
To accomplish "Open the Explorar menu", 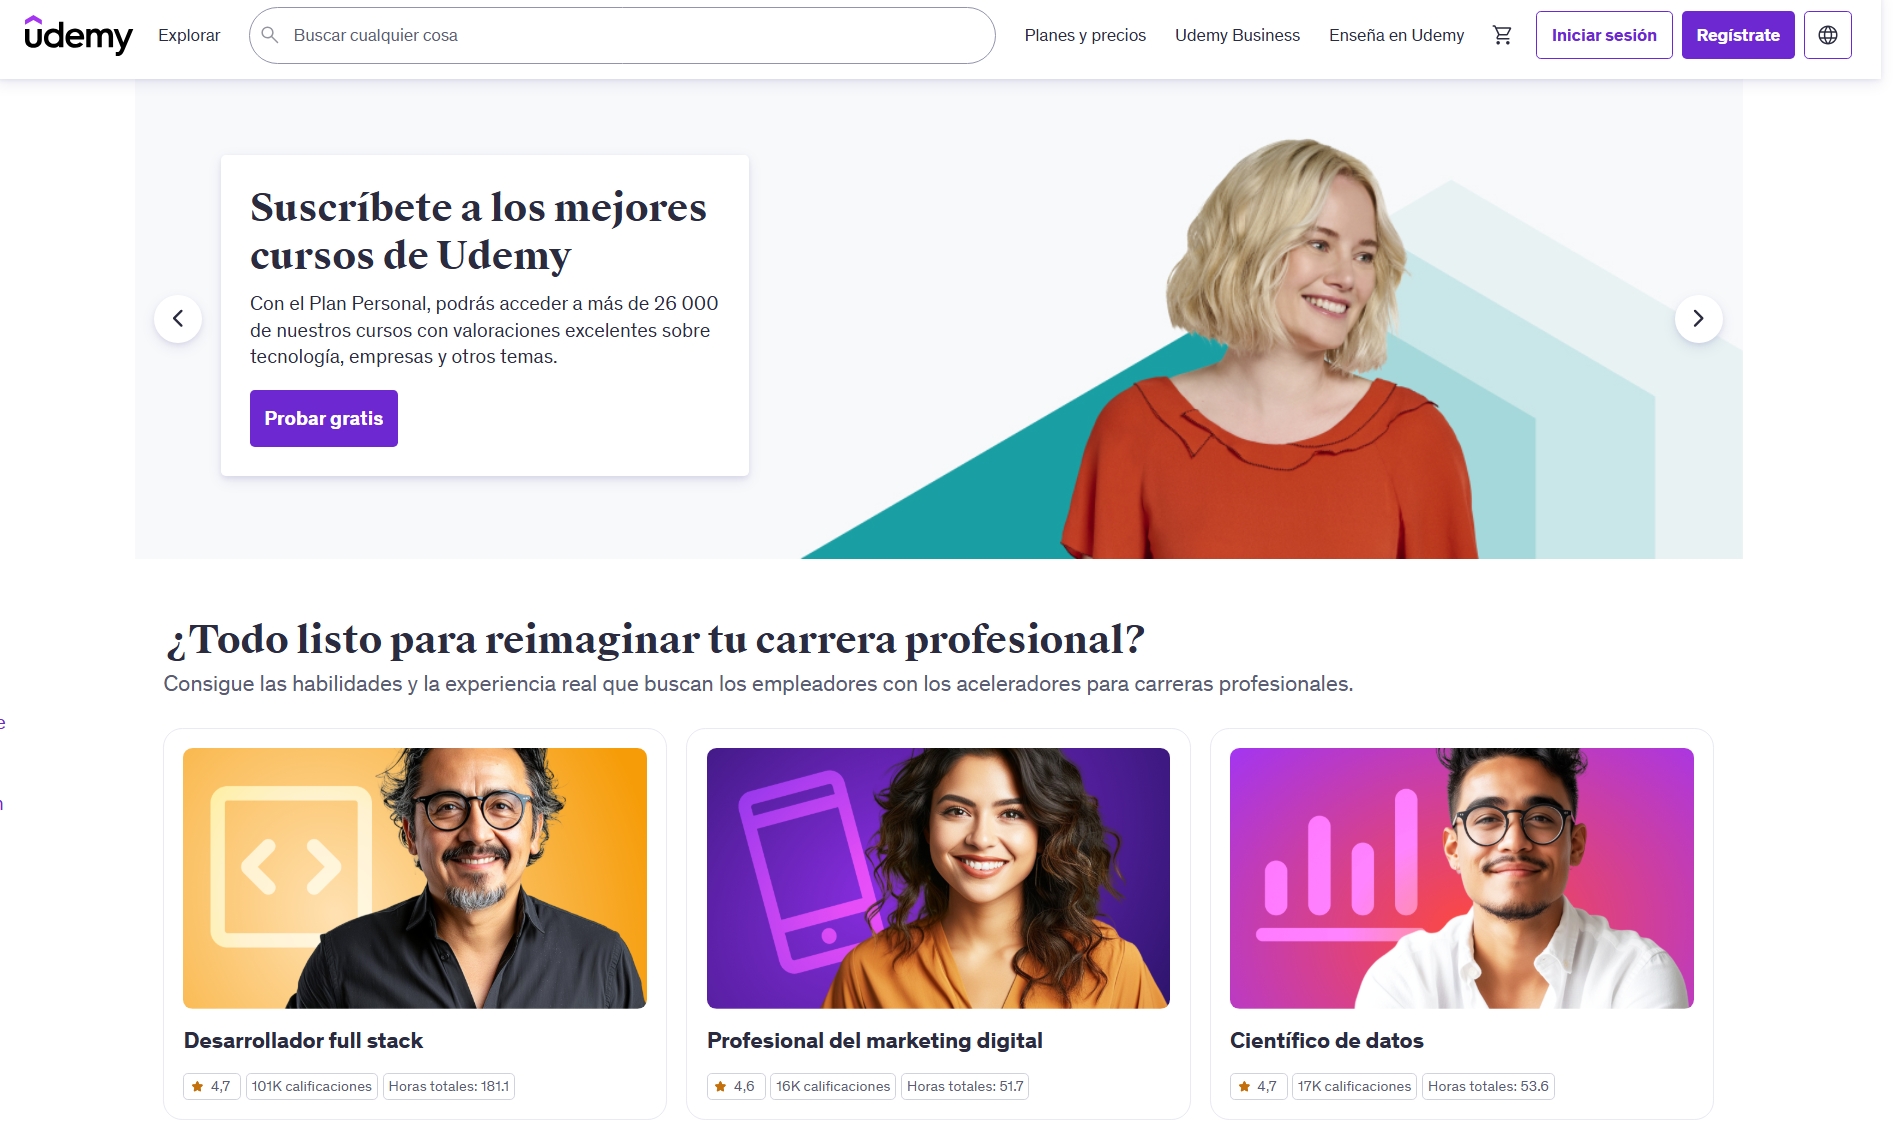I will pos(189,35).
